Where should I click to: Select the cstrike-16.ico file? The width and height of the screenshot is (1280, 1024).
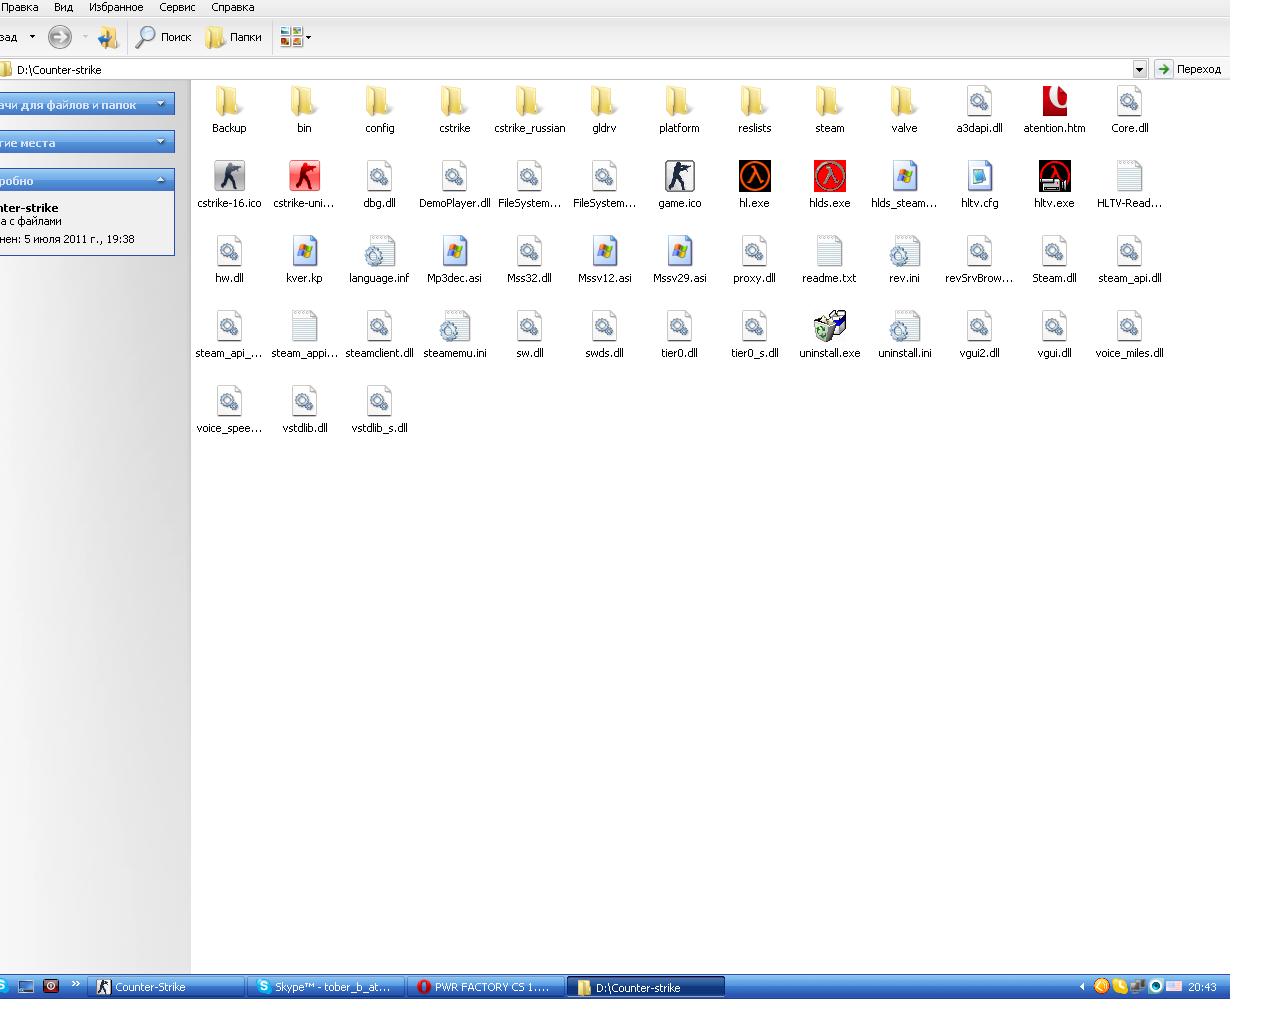click(x=229, y=177)
